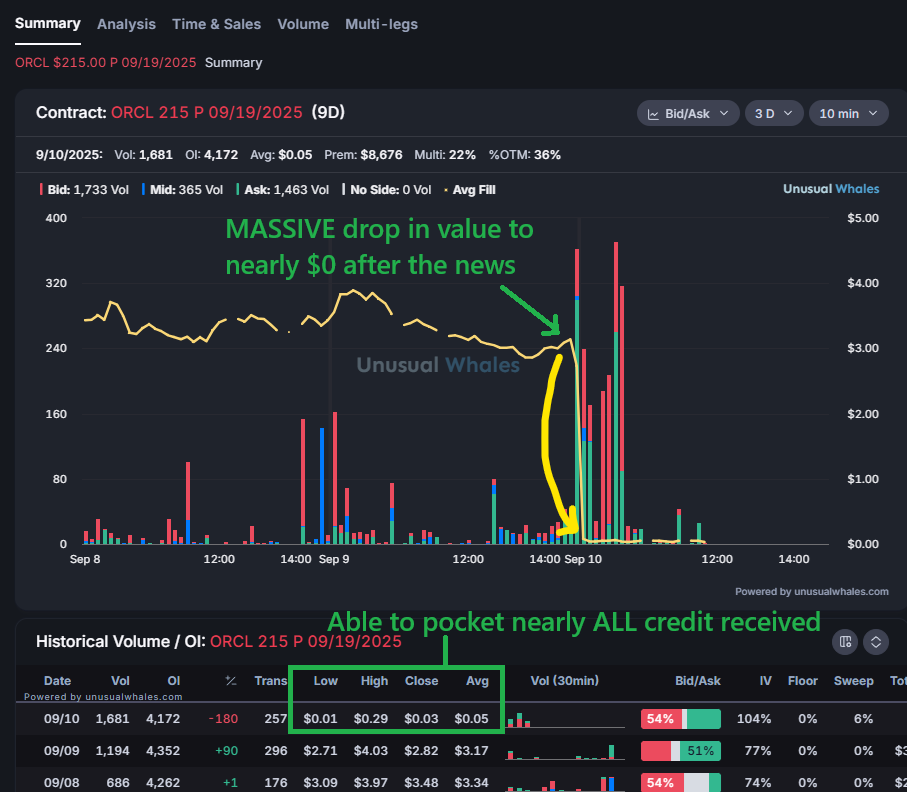907x792 pixels.
Task: Click the 6% Sweep value
Action: click(863, 719)
